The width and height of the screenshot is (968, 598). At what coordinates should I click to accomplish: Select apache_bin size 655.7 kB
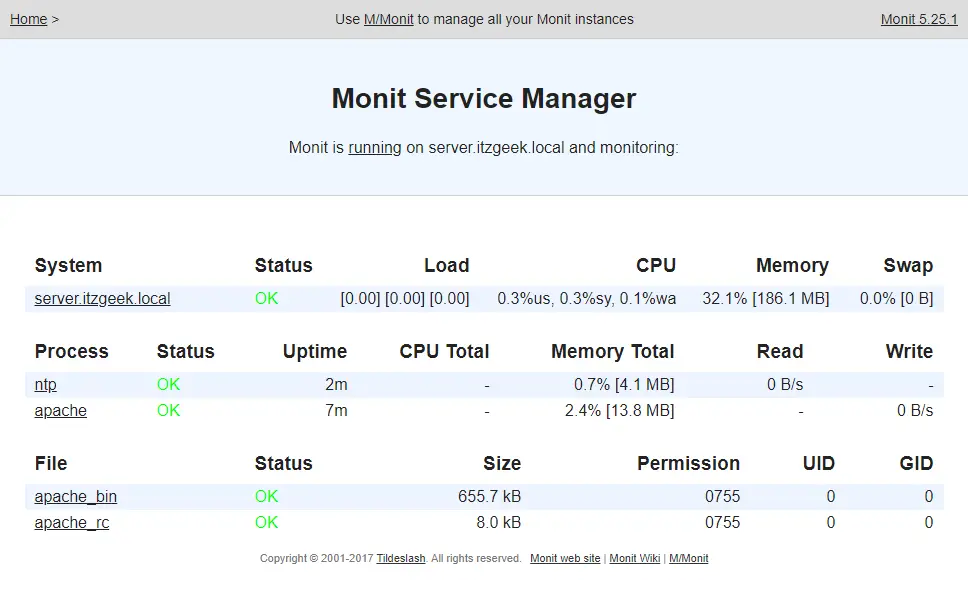pos(490,496)
